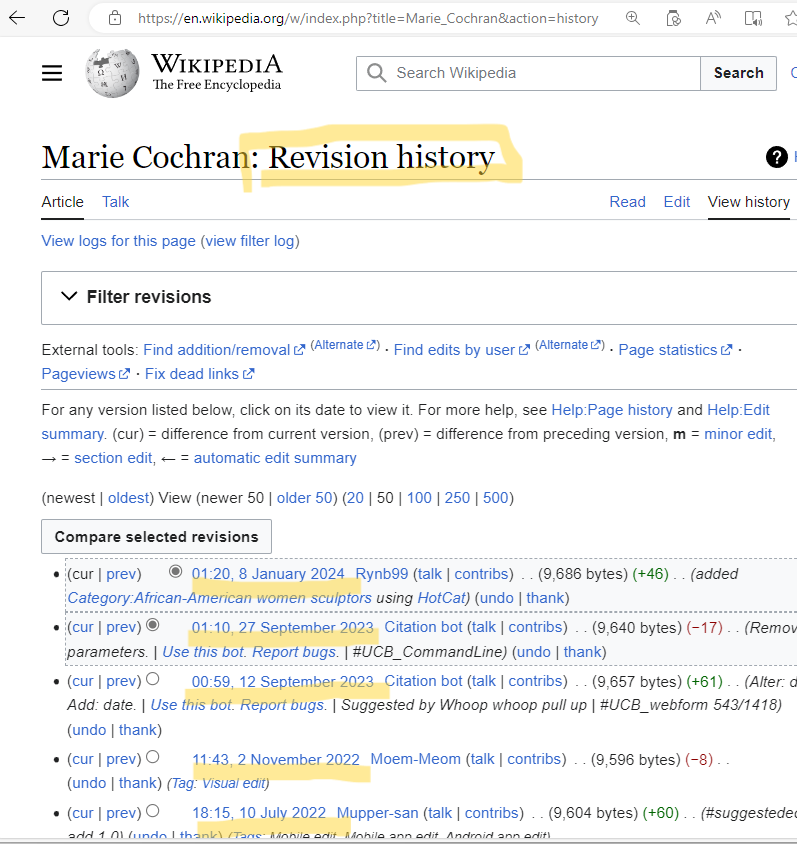Click the question mark help icon
The height and width of the screenshot is (844, 797).
click(777, 157)
